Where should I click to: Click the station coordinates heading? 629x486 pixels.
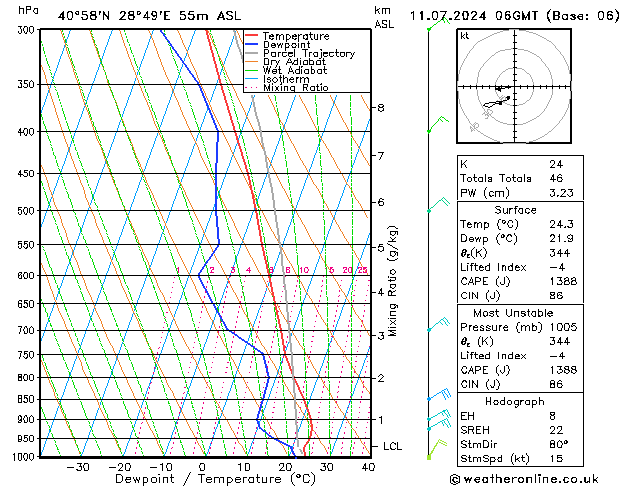[x=149, y=16]
